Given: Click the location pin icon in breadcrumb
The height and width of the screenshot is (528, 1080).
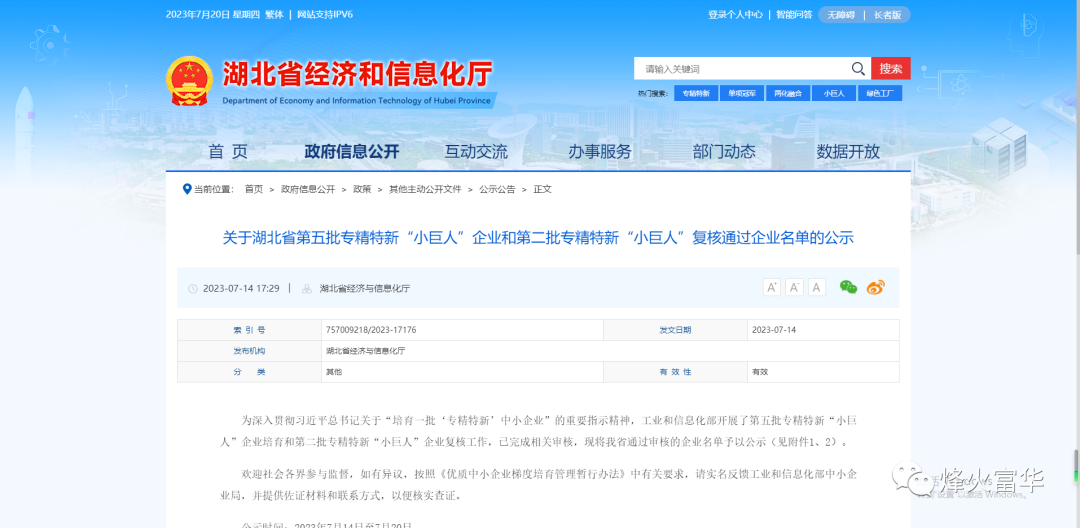Looking at the screenshot, I should (186, 189).
